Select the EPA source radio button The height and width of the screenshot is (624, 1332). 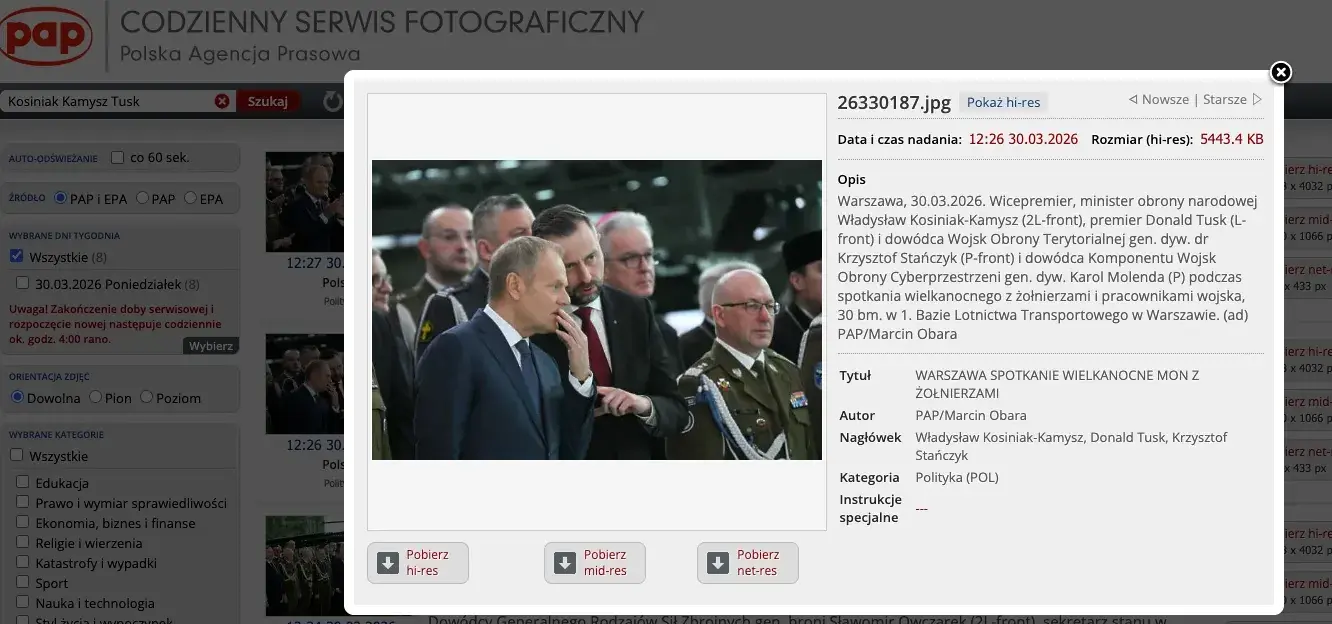tap(190, 199)
